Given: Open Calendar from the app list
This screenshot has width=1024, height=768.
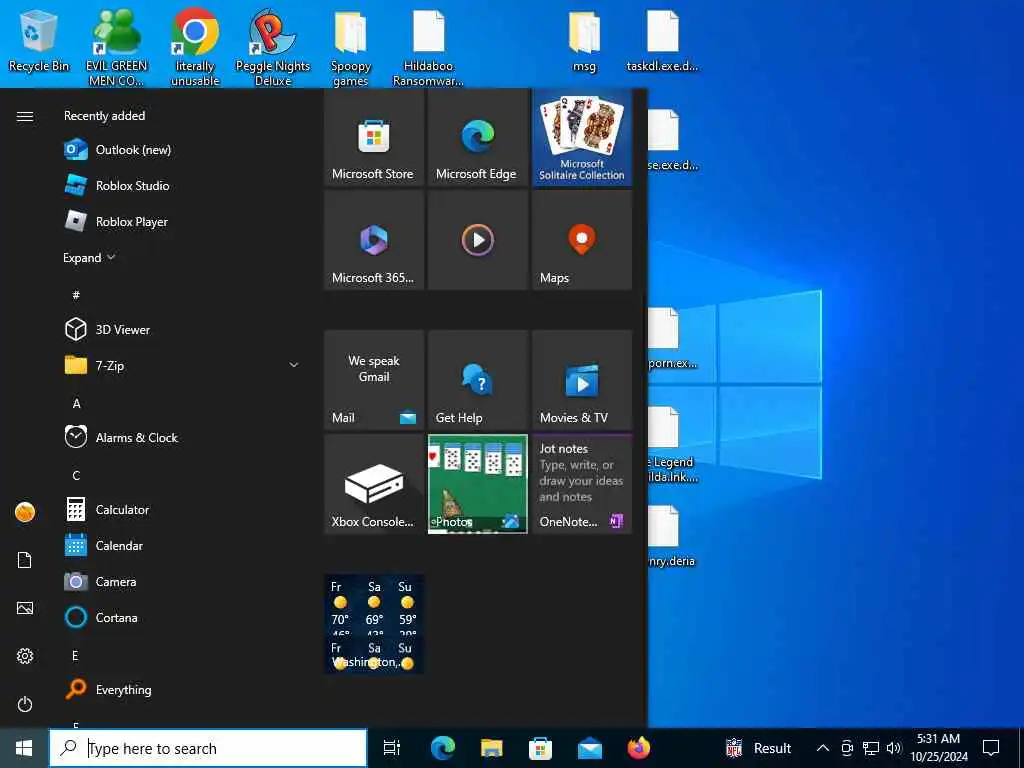Looking at the screenshot, I should pos(183,546).
